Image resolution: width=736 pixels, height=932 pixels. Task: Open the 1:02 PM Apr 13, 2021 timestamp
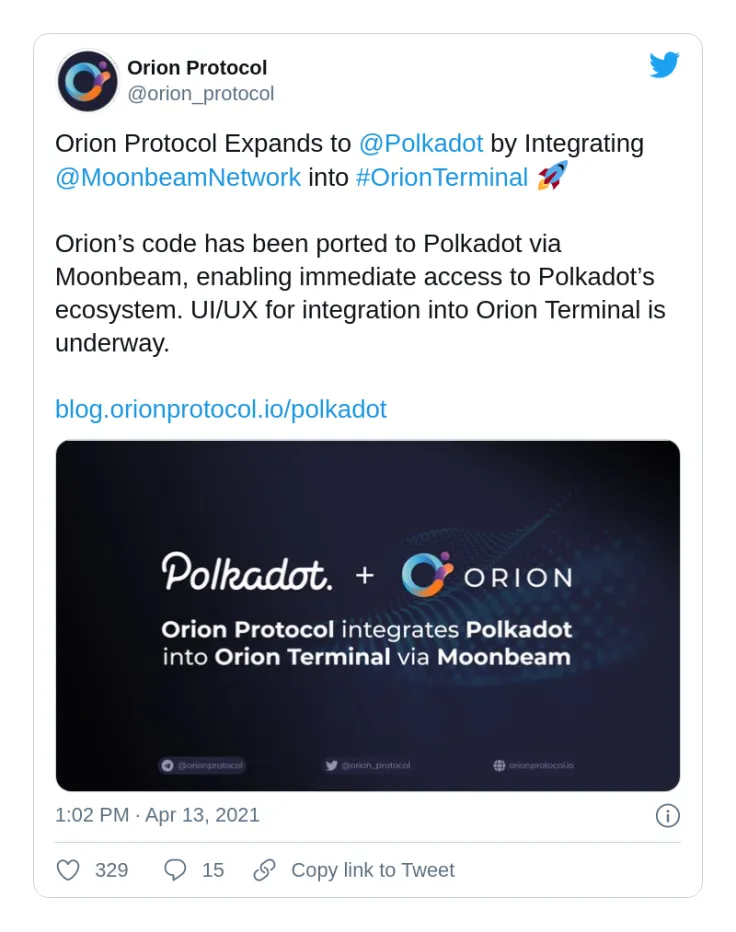[x=157, y=815]
